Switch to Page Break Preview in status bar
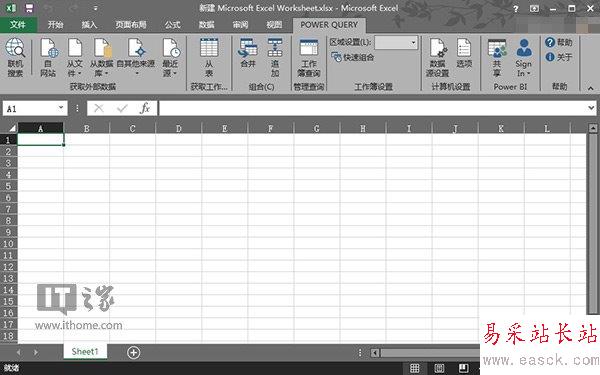This screenshot has height=375, width=600. tap(463, 368)
